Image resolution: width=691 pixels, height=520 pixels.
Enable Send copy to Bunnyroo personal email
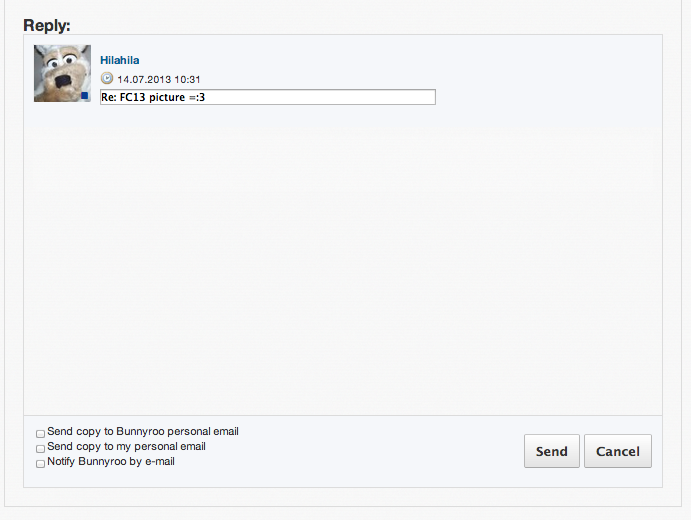pyautogui.click(x=41, y=434)
